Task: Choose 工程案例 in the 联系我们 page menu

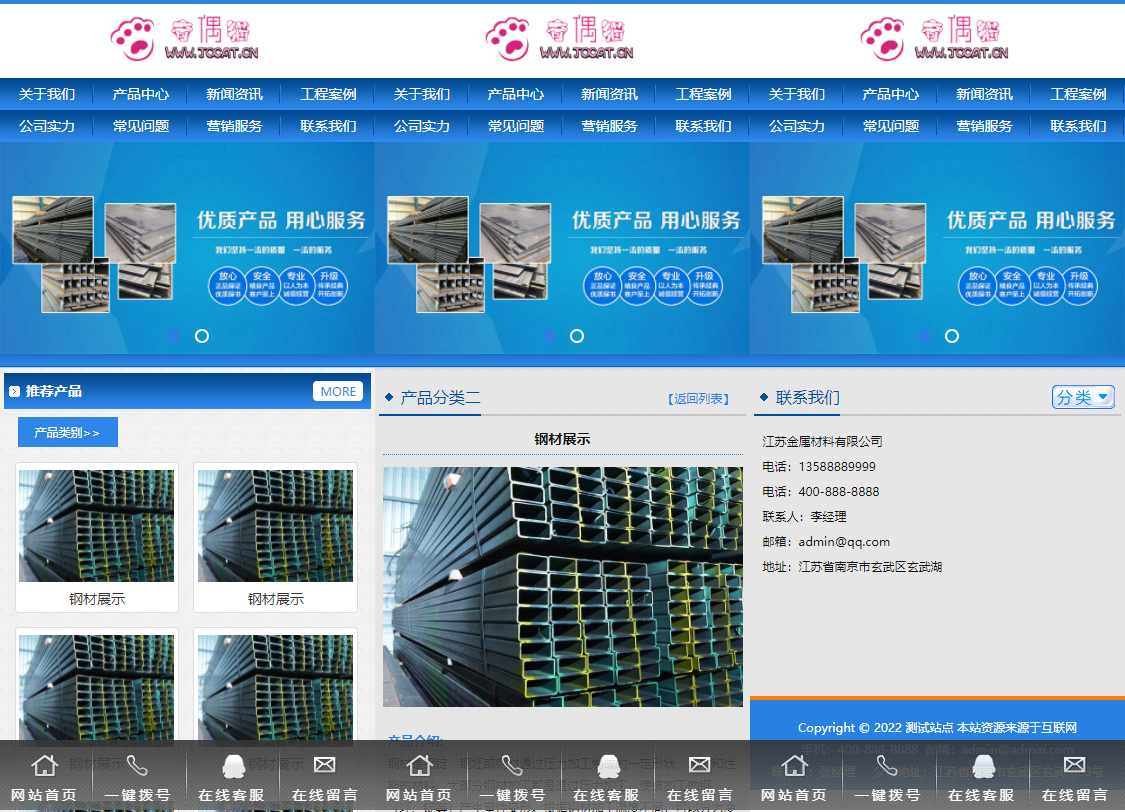Action: [1078, 94]
